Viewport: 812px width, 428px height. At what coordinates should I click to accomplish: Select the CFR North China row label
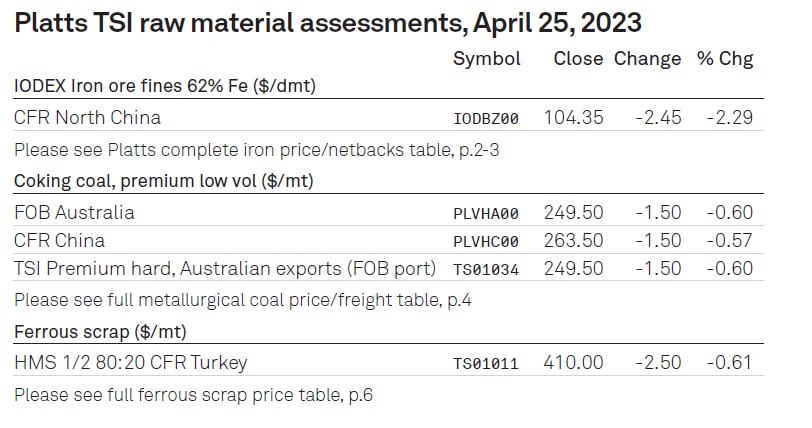(x=87, y=118)
